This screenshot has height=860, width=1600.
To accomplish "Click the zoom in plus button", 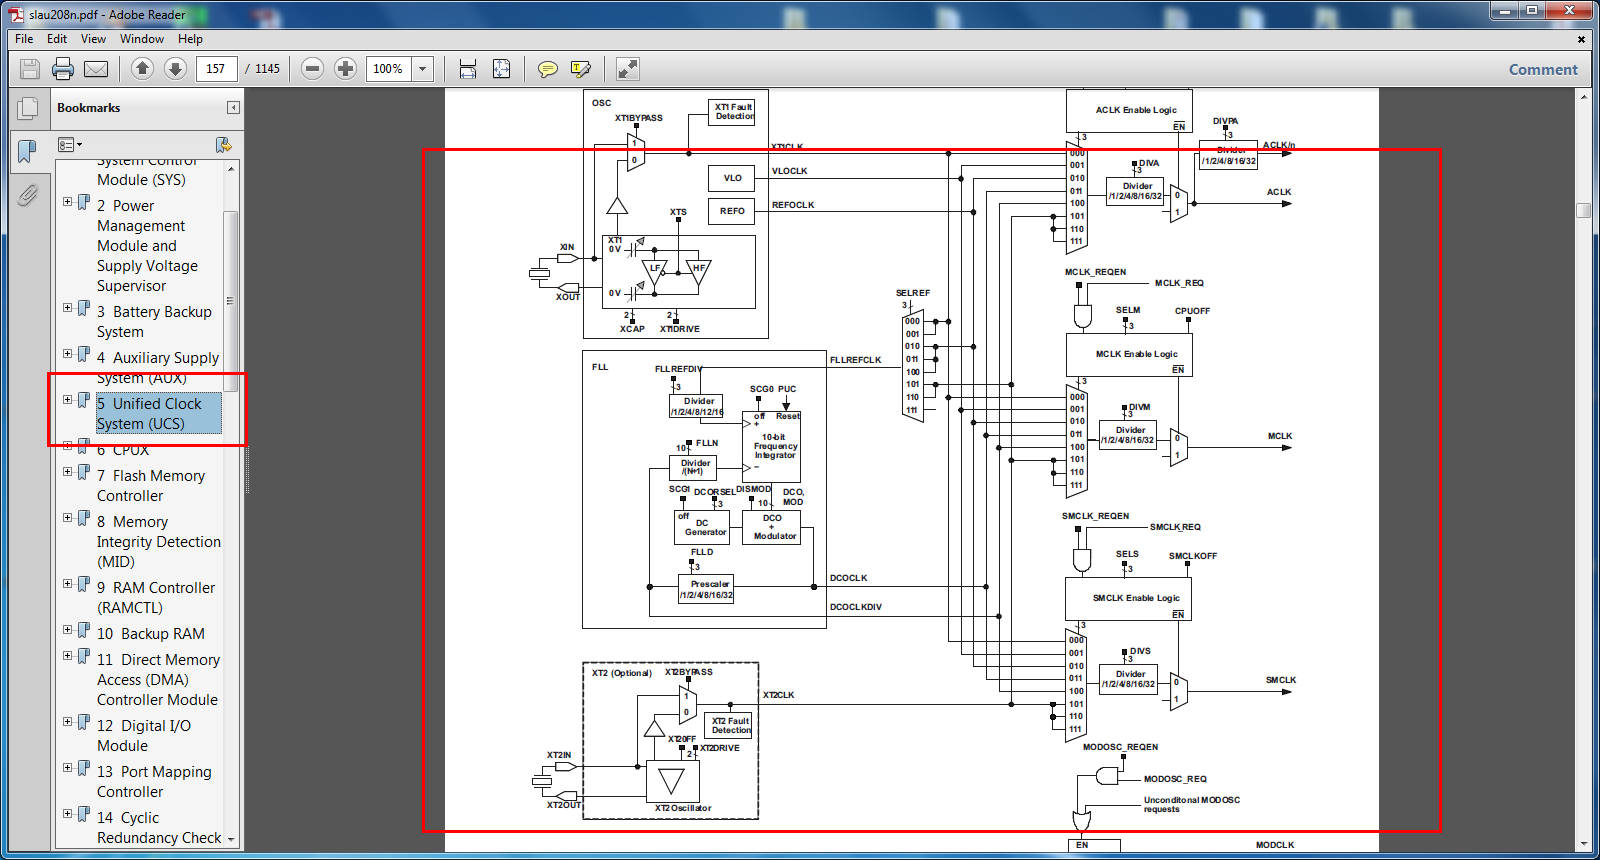I will coord(345,69).
